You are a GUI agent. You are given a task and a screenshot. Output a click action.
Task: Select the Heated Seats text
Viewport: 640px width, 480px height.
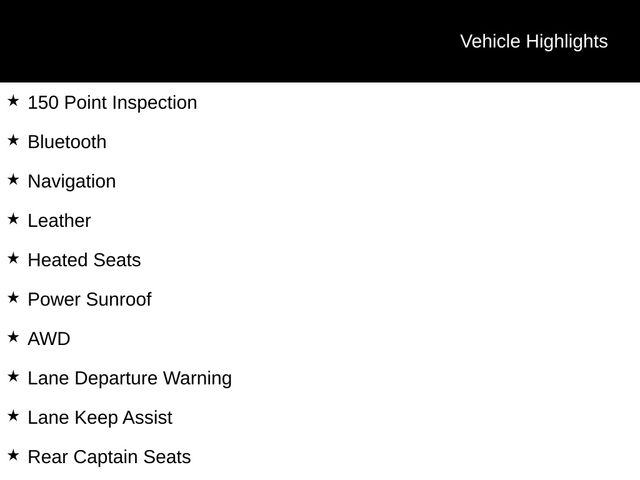pyautogui.click(x=84, y=260)
